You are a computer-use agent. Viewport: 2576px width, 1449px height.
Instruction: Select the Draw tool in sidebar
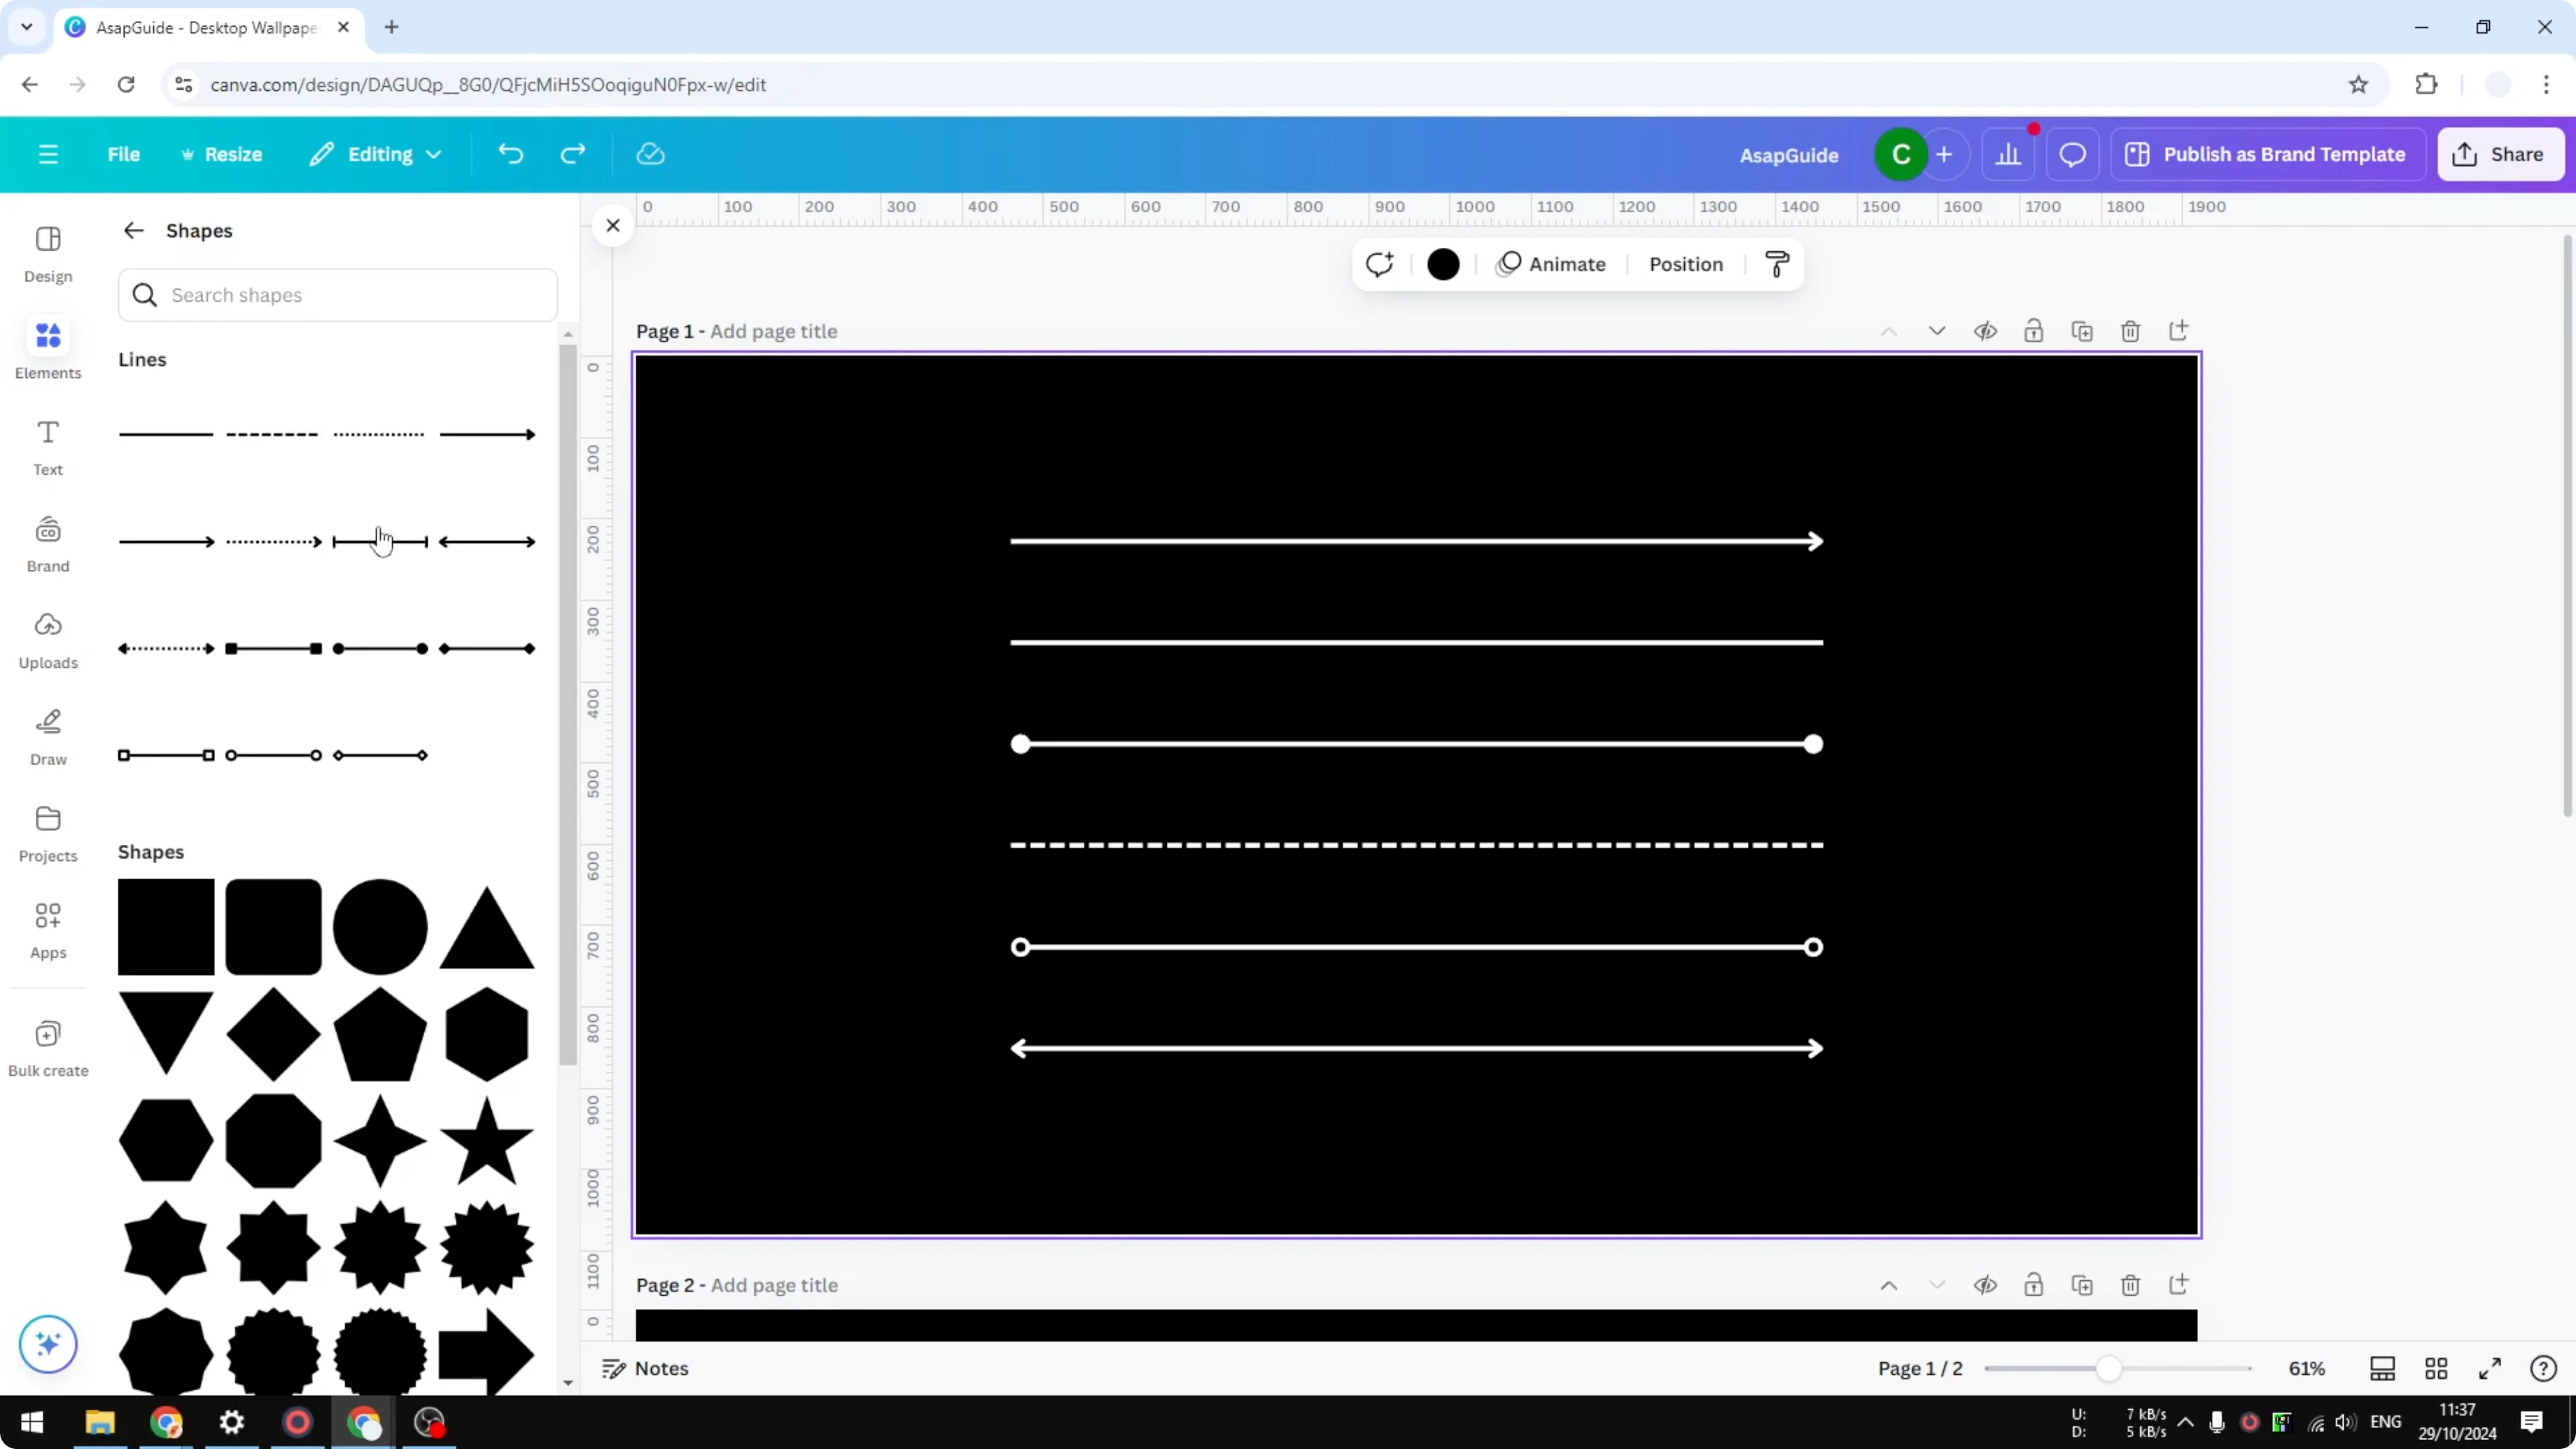click(x=47, y=735)
